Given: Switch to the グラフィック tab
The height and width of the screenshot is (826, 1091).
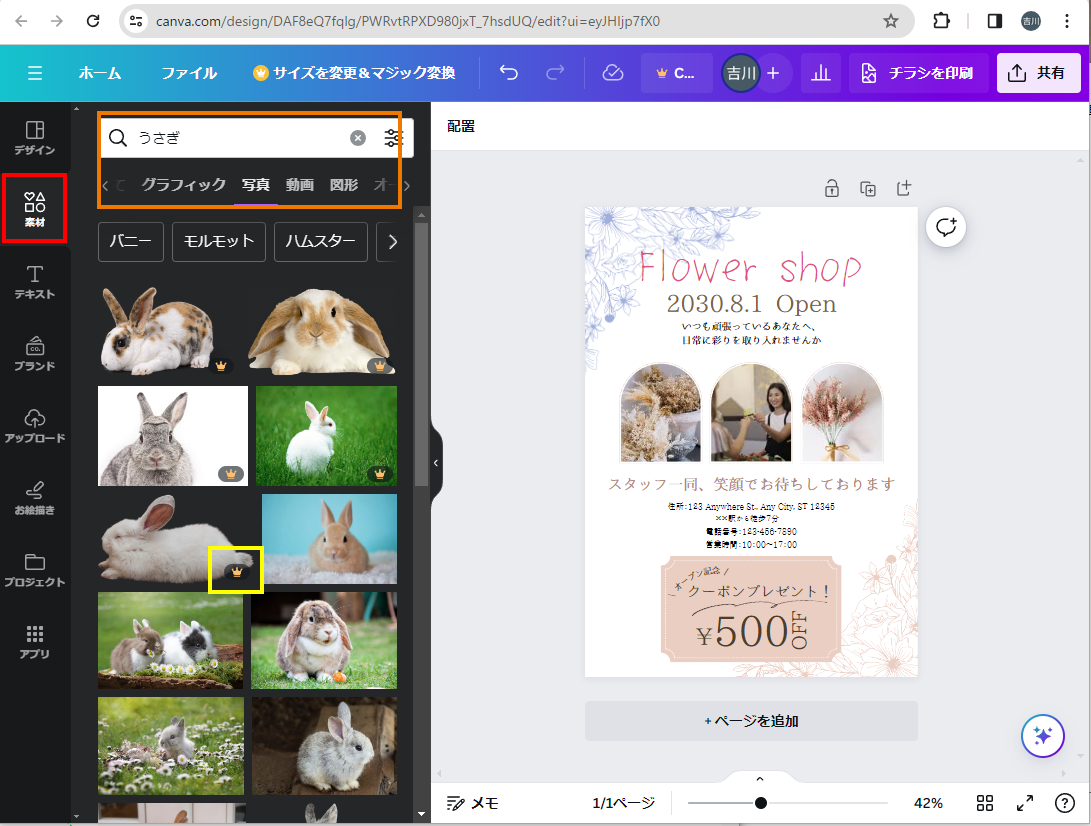Looking at the screenshot, I should [x=184, y=185].
